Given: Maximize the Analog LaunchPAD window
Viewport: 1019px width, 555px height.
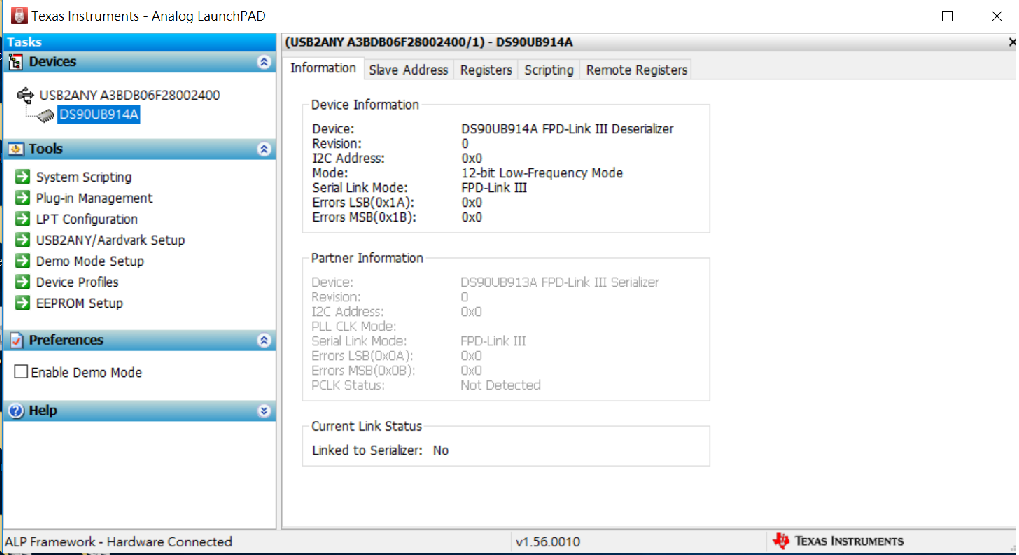Looking at the screenshot, I should coord(948,16).
